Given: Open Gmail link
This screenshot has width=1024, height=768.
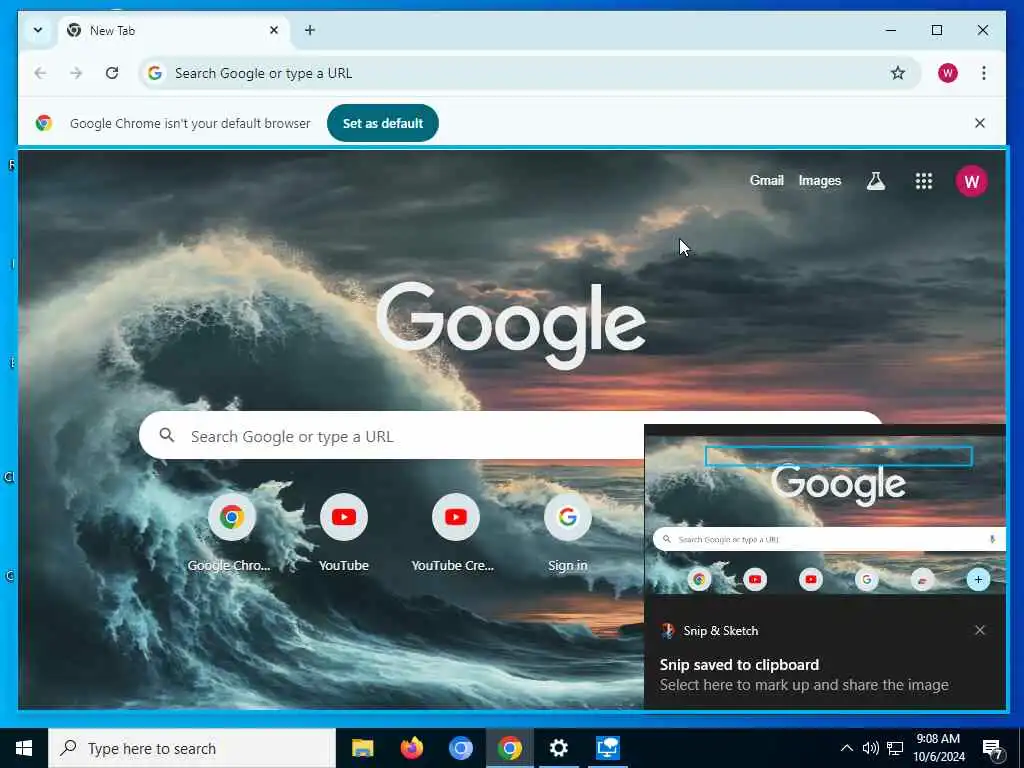Looking at the screenshot, I should click(766, 180).
